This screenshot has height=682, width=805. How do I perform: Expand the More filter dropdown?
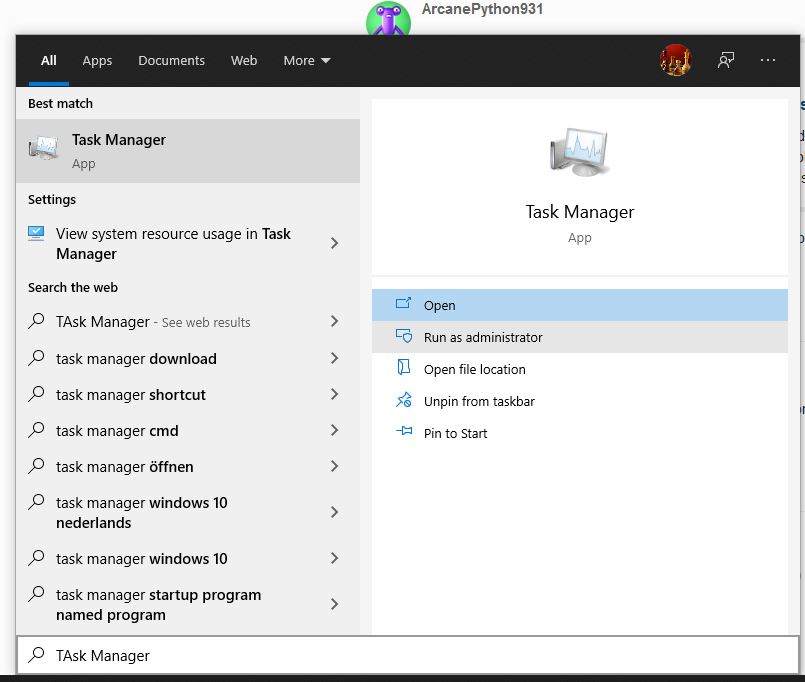pos(306,60)
